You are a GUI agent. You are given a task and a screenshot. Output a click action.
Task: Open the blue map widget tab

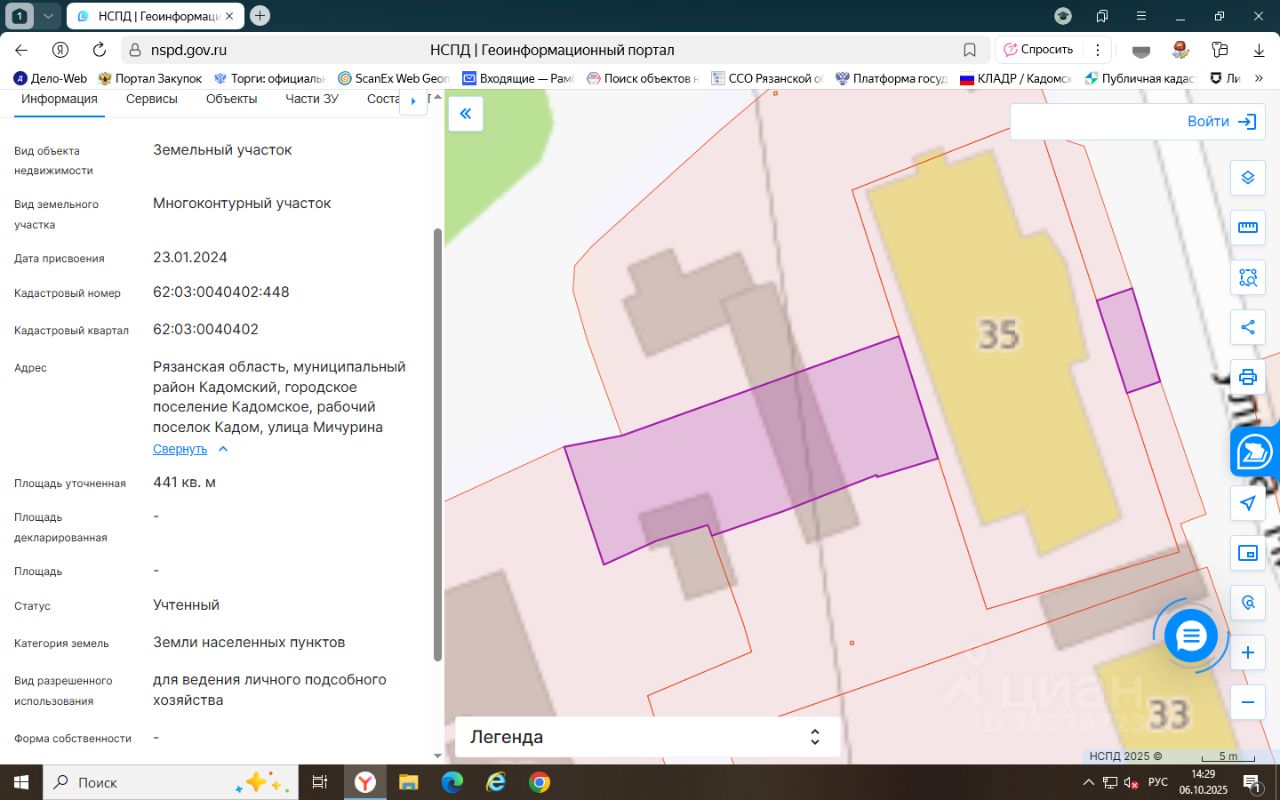click(1255, 452)
